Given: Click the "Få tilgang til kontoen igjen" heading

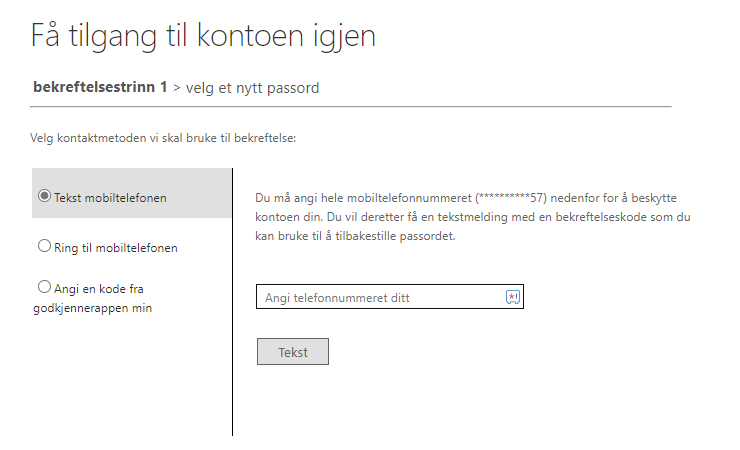Looking at the screenshot, I should (x=203, y=36).
